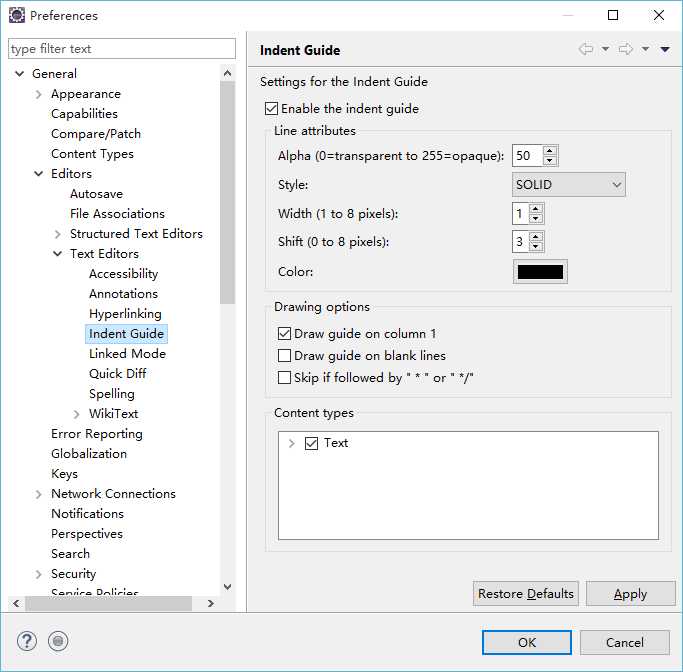Increase Width with the up spinner arrow
This screenshot has height=672, width=683.
(536, 209)
